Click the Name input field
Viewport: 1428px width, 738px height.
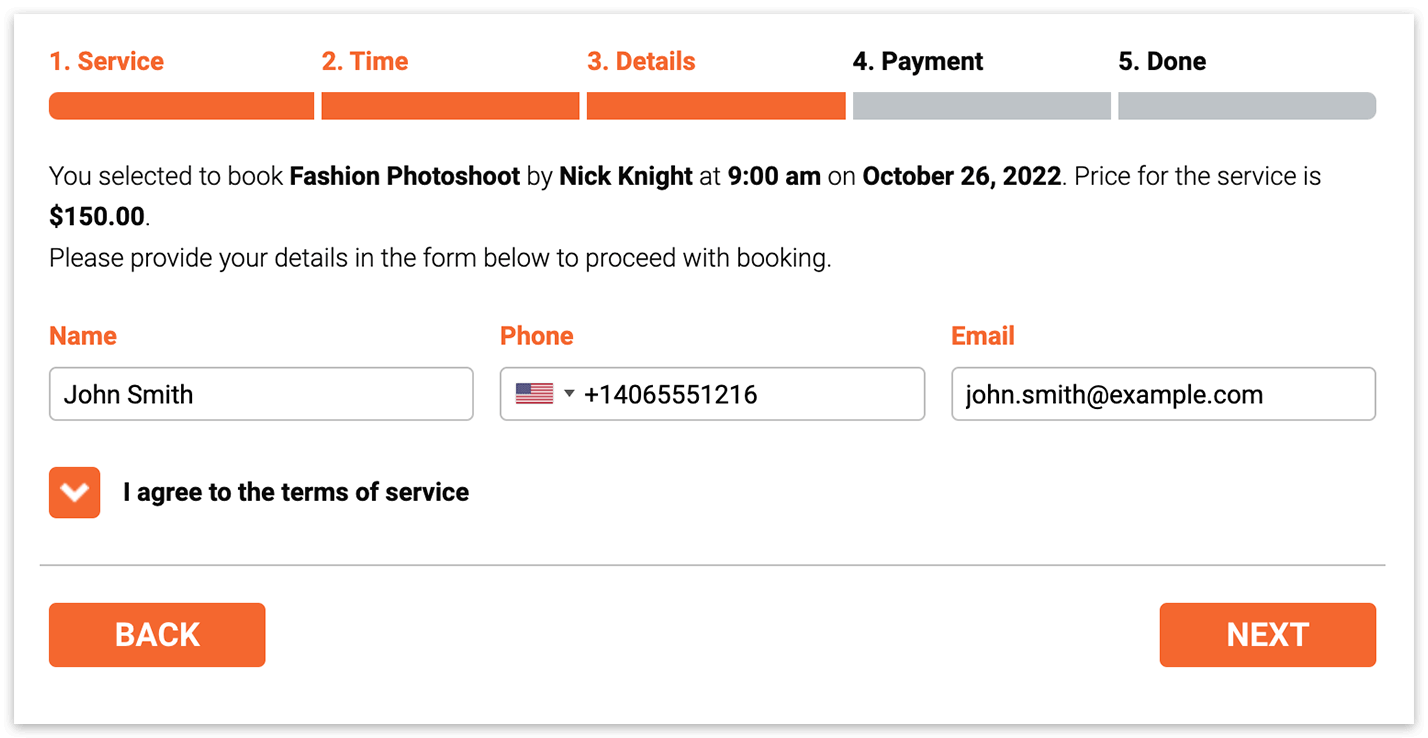pyautogui.click(x=261, y=394)
